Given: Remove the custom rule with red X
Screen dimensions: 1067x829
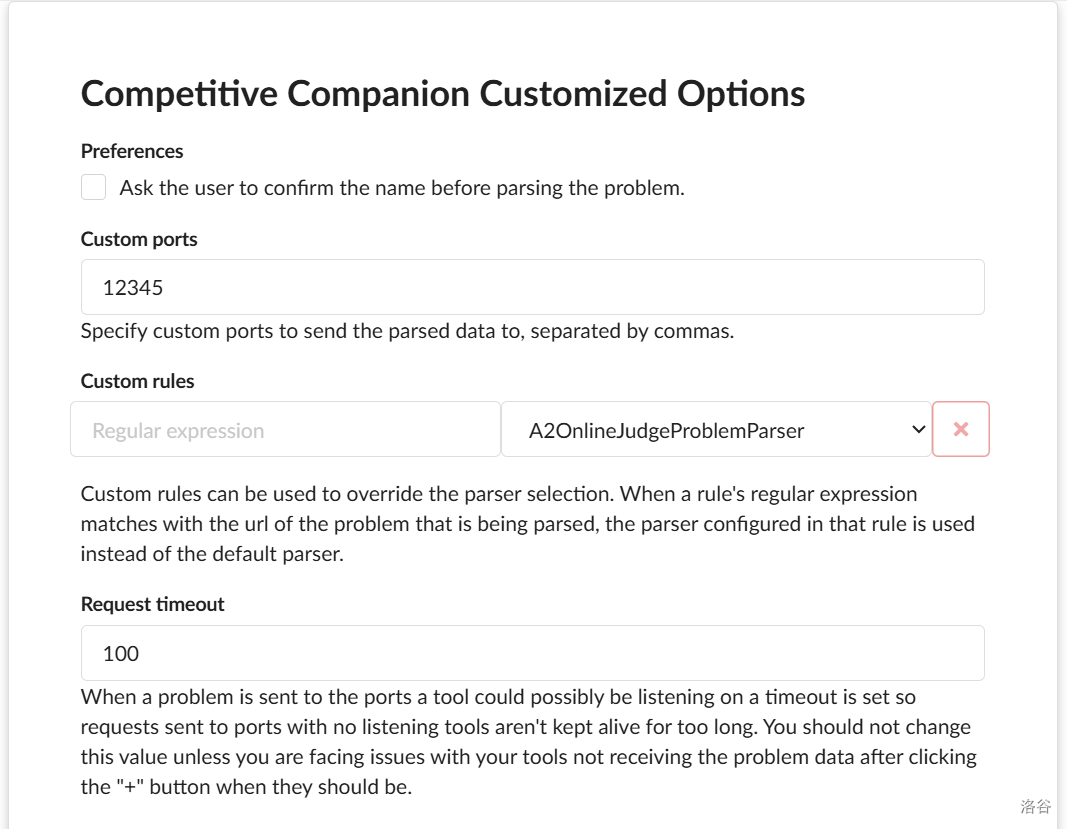Looking at the screenshot, I should (x=961, y=429).
